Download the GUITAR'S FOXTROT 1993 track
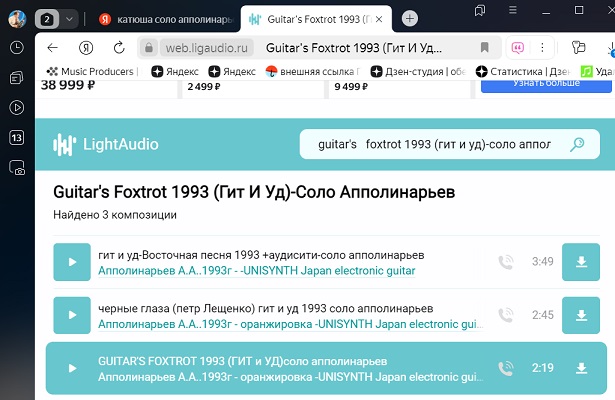 (581, 368)
